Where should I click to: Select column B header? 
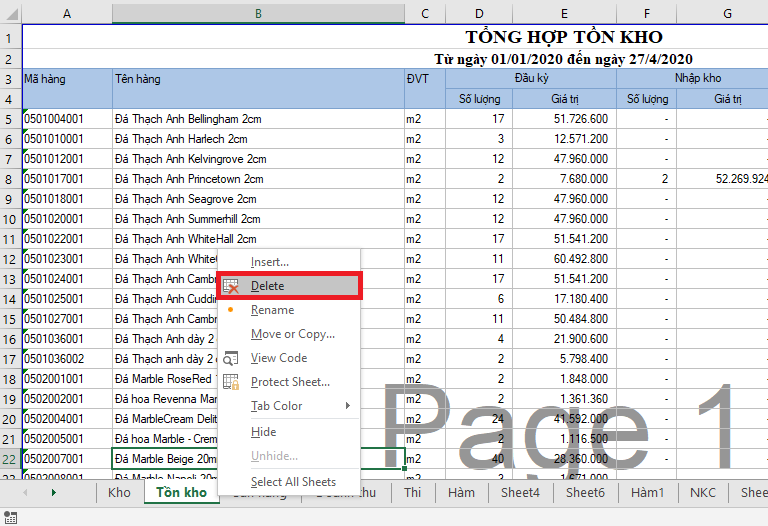pos(258,13)
